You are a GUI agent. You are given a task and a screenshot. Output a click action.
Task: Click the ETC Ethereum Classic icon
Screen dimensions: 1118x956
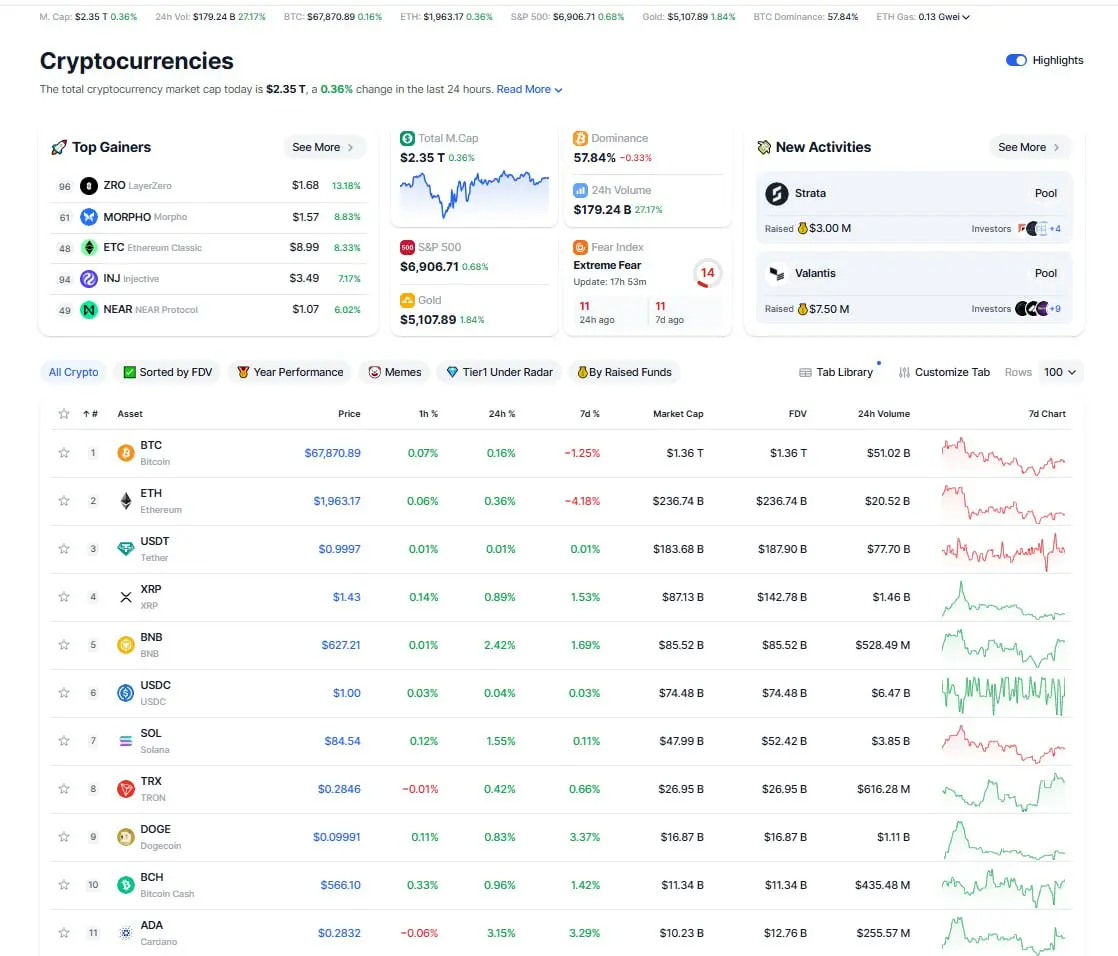pos(88,247)
